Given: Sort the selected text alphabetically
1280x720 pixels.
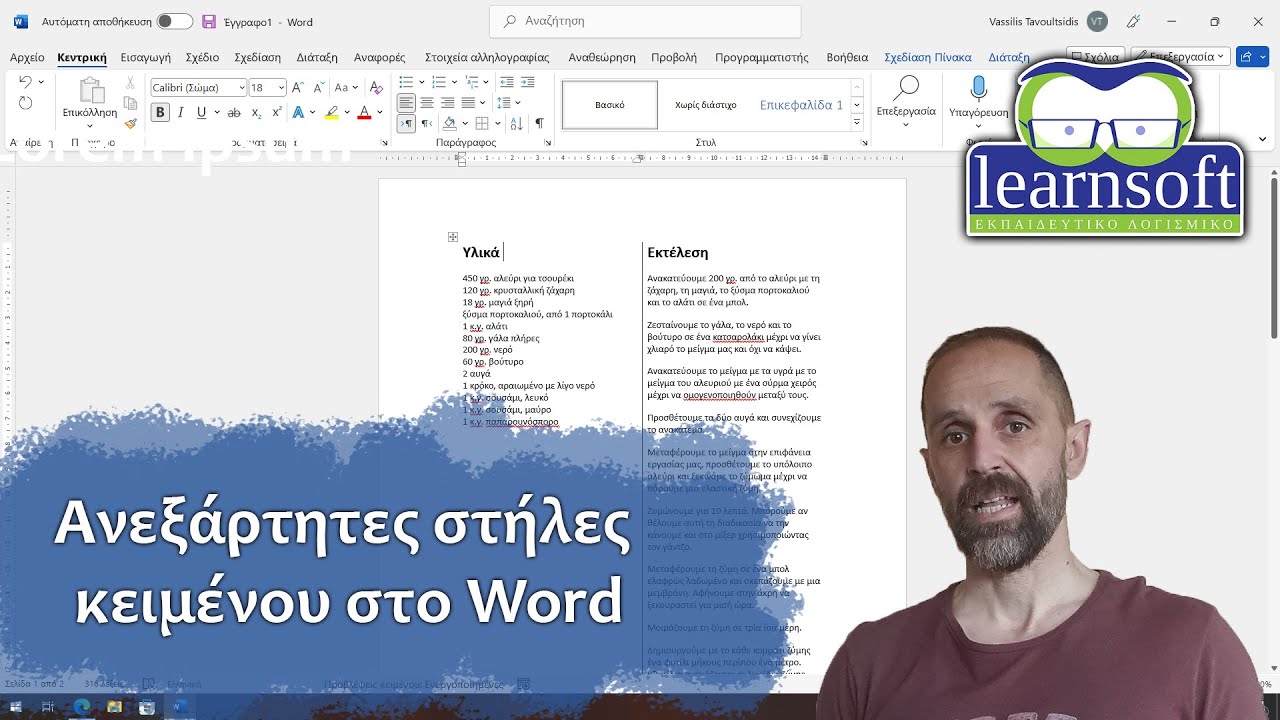Looking at the screenshot, I should [516, 124].
